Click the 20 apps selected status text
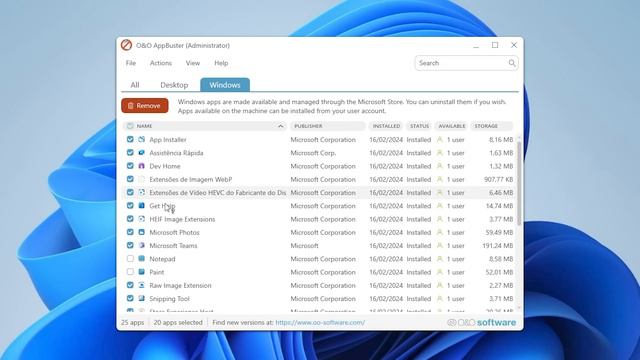The width and height of the screenshot is (640, 360). [178, 322]
